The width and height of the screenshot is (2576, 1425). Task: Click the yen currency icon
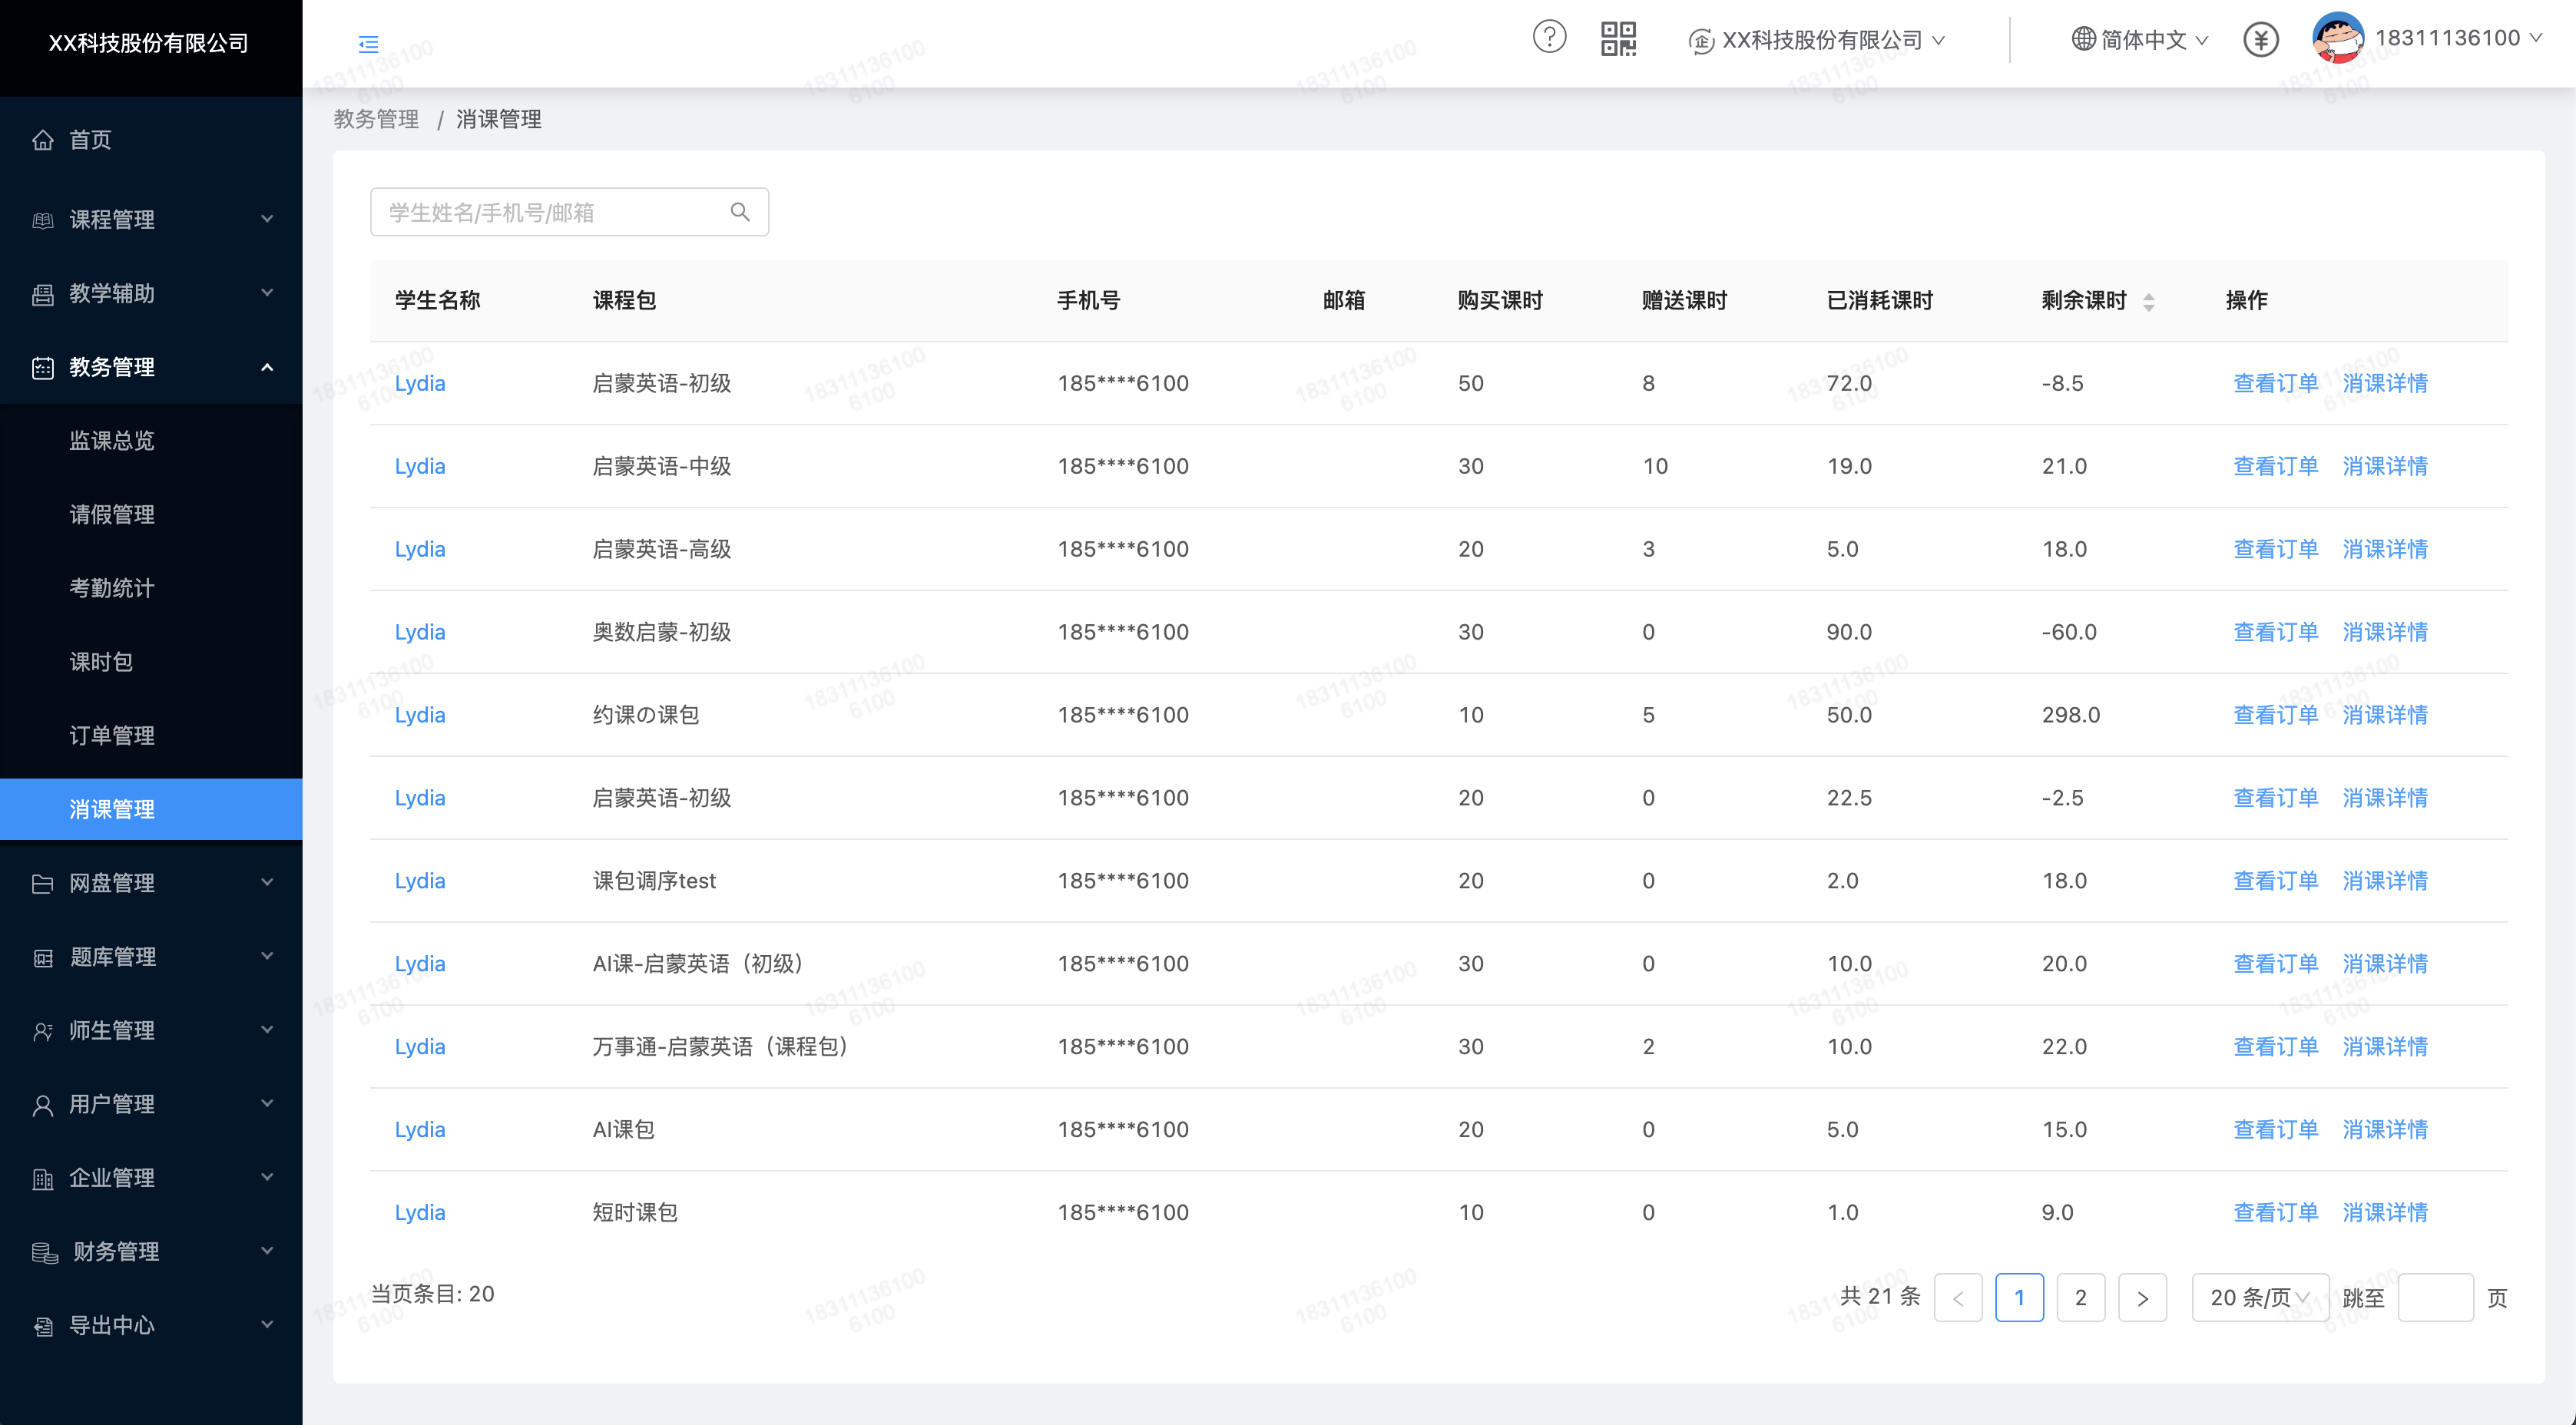pyautogui.click(x=2260, y=40)
